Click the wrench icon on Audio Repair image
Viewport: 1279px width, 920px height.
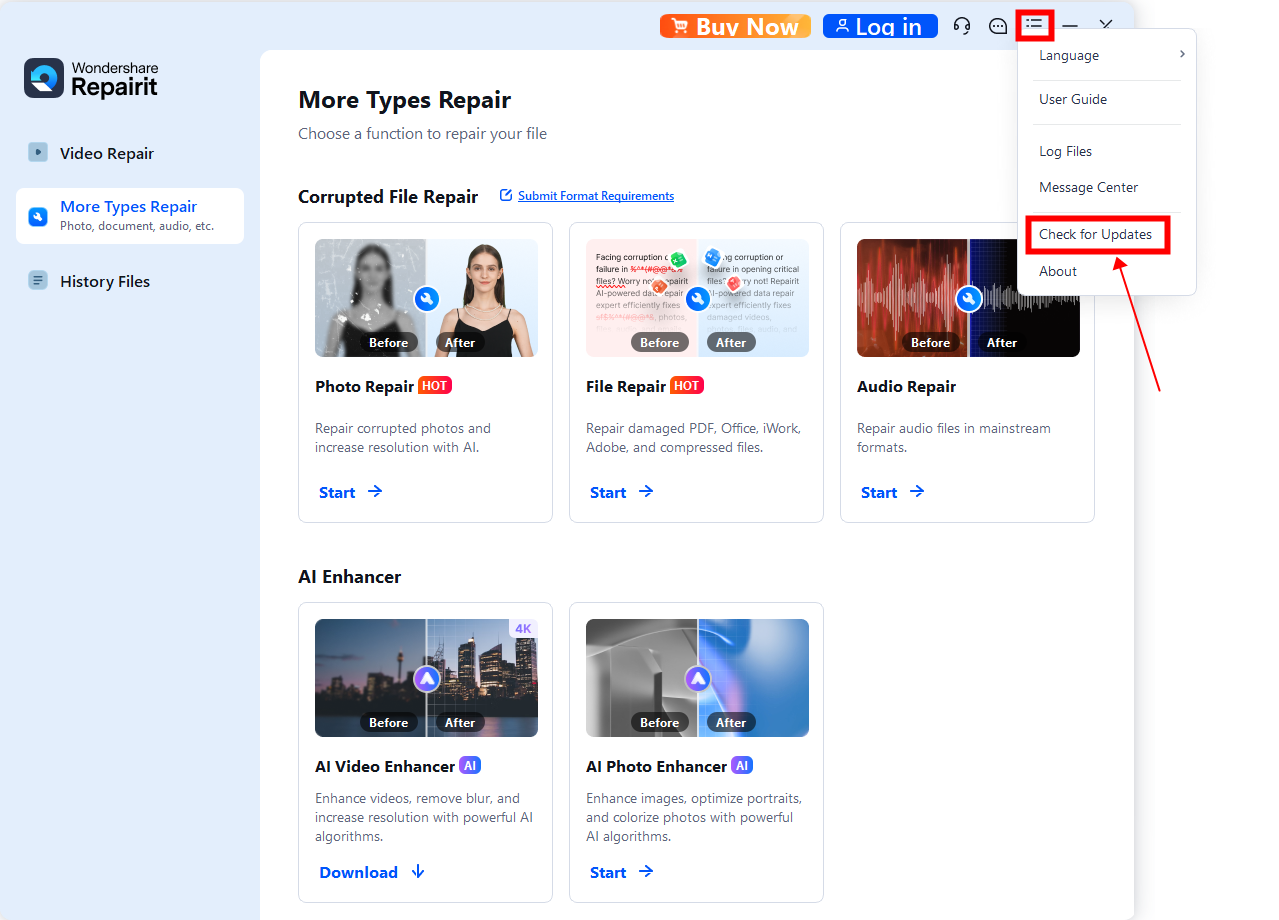(x=968, y=299)
